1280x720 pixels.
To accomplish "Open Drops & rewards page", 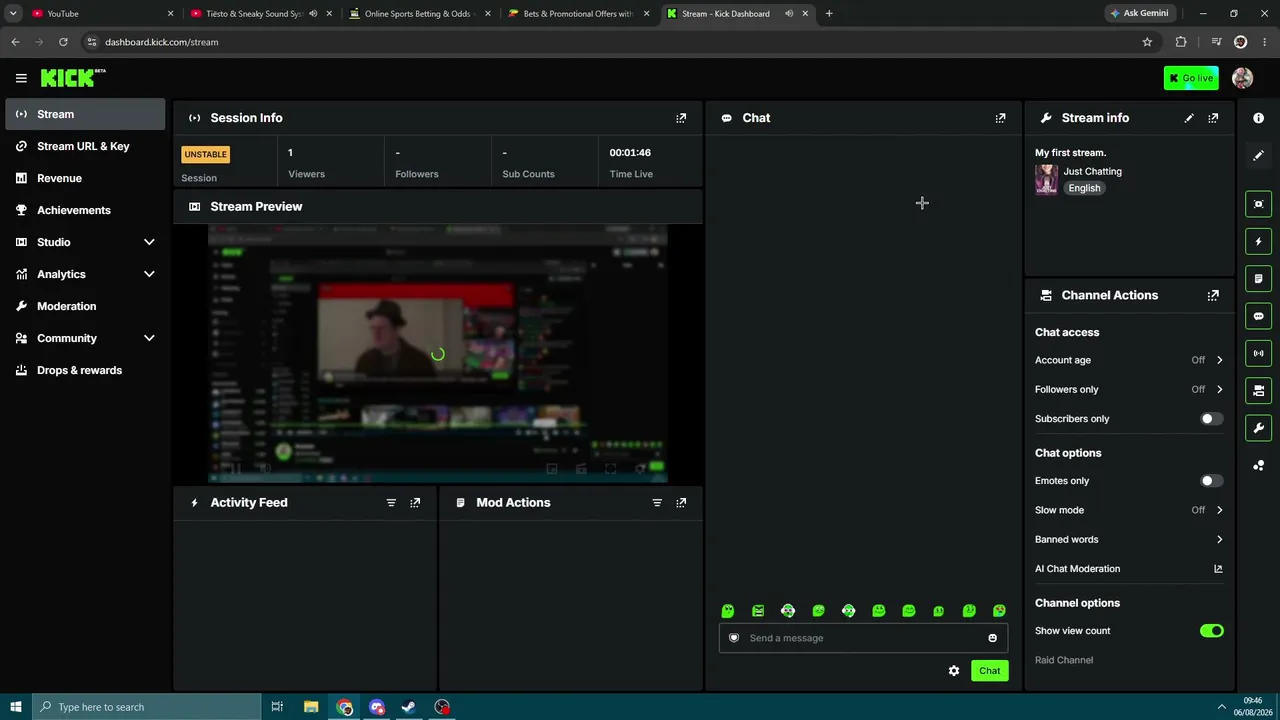I will [85, 370].
